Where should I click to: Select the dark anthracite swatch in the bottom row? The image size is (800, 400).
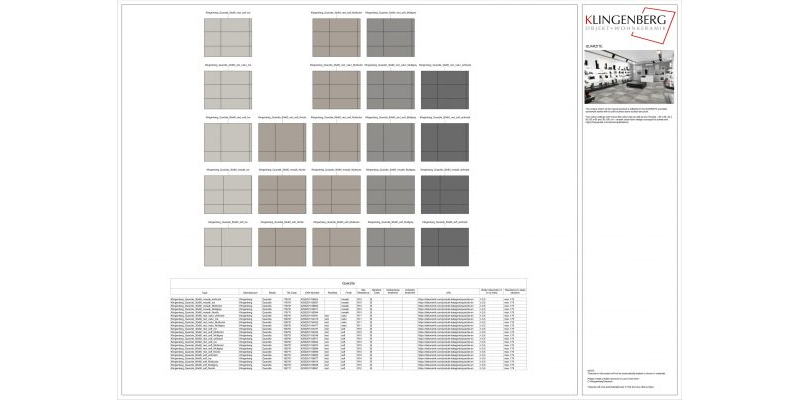coord(444,247)
